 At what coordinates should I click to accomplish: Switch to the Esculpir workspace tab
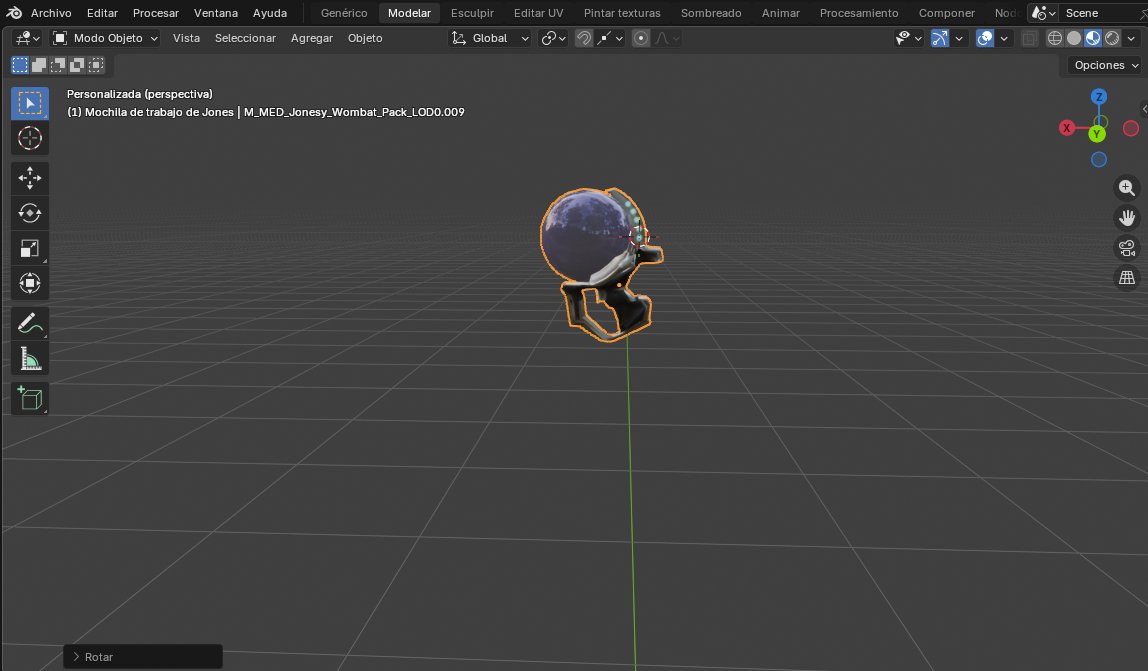coord(472,13)
